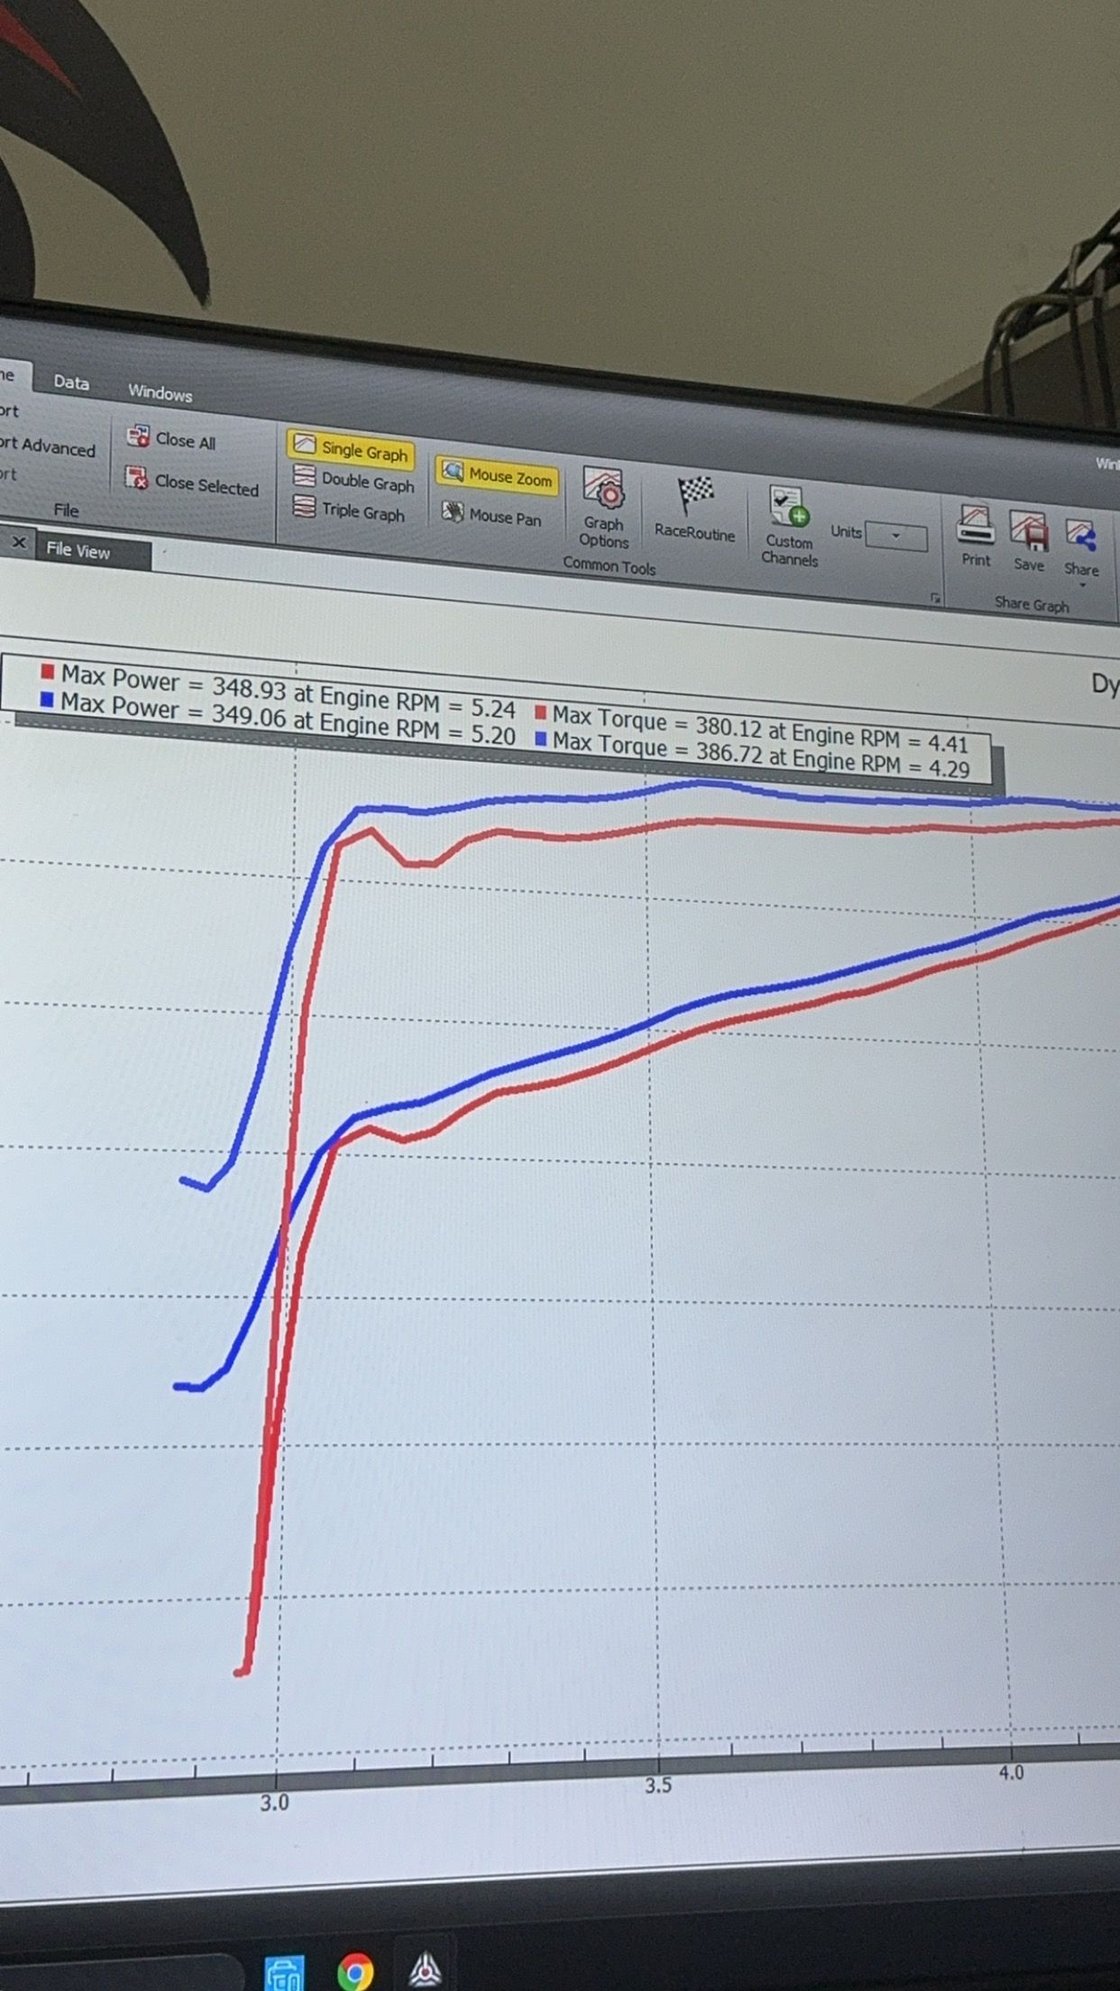Switch to the Data ribbon tab
This screenshot has height=1991, width=1120.
pos(71,382)
